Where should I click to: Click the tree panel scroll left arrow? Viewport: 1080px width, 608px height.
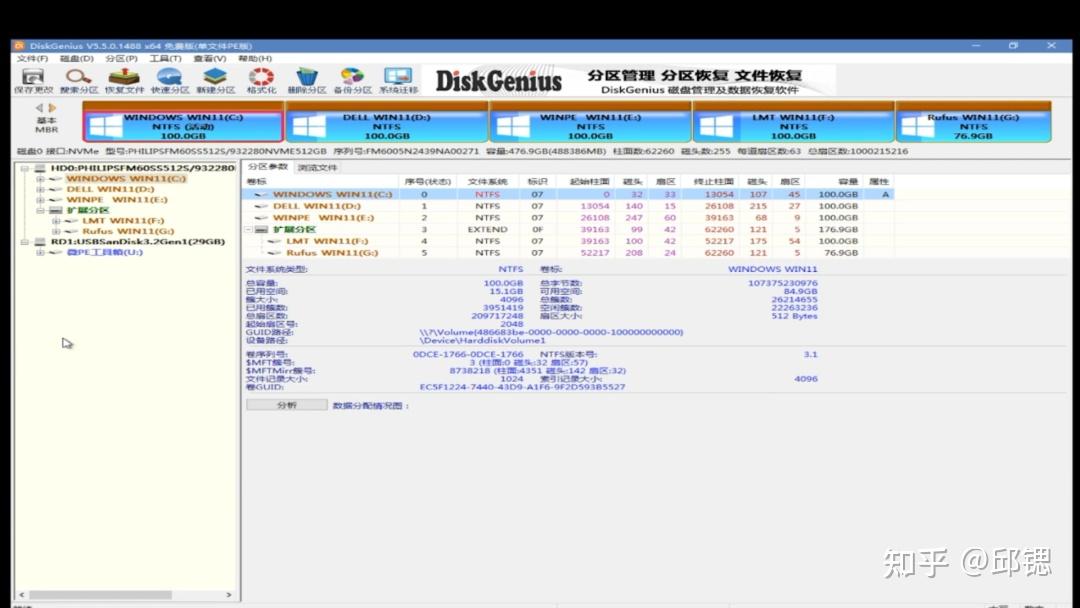click(x=21, y=594)
